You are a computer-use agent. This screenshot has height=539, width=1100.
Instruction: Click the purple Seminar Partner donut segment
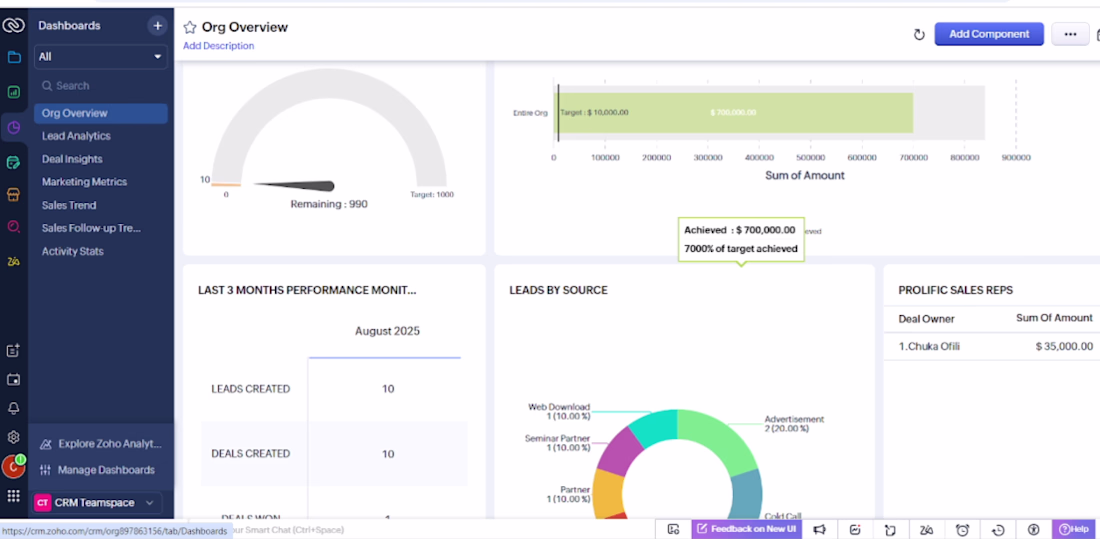point(622,451)
